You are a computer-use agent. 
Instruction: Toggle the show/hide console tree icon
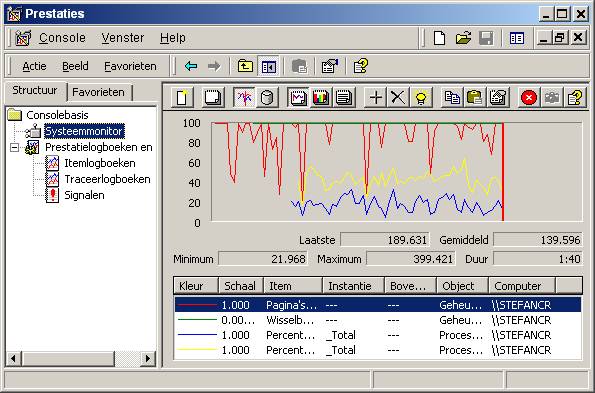(x=269, y=66)
